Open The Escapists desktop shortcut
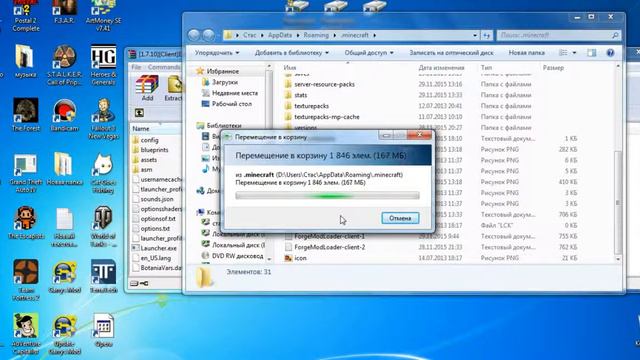The width and height of the screenshot is (640, 360). (x=26, y=222)
